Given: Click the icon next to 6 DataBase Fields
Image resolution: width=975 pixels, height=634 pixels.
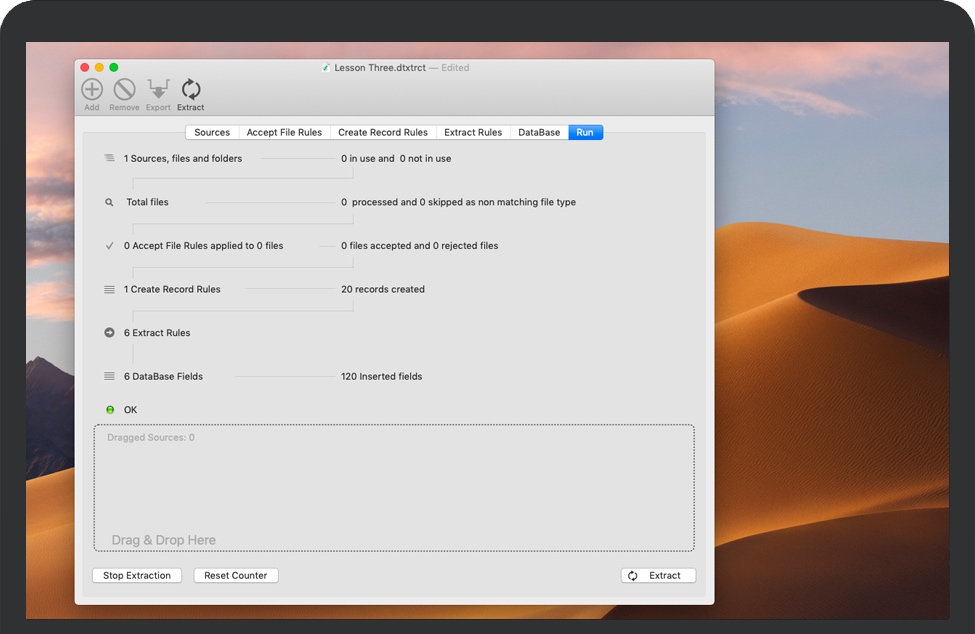Looking at the screenshot, I should pos(109,376).
